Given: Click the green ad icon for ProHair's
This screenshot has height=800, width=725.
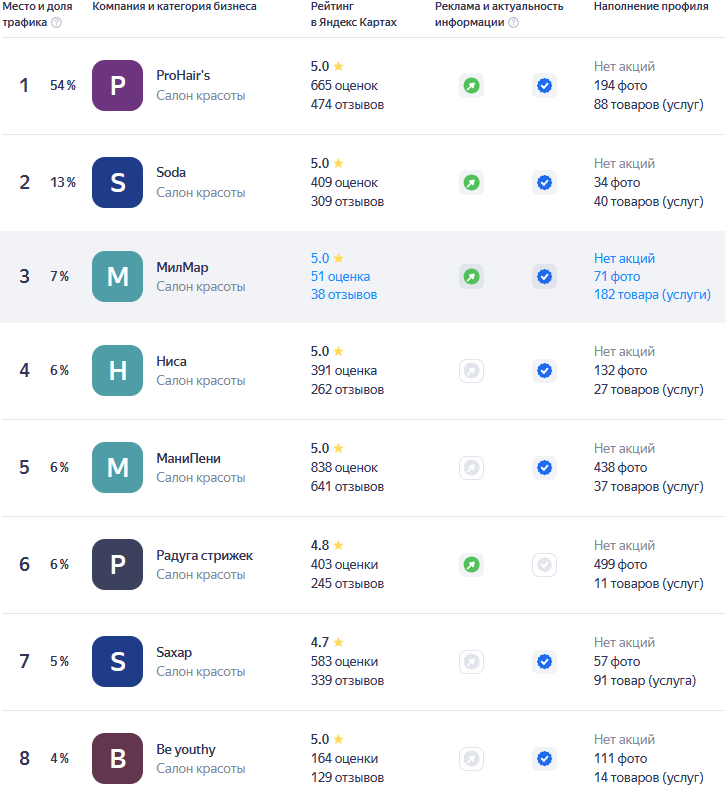Looking at the screenshot, I should 471,86.
